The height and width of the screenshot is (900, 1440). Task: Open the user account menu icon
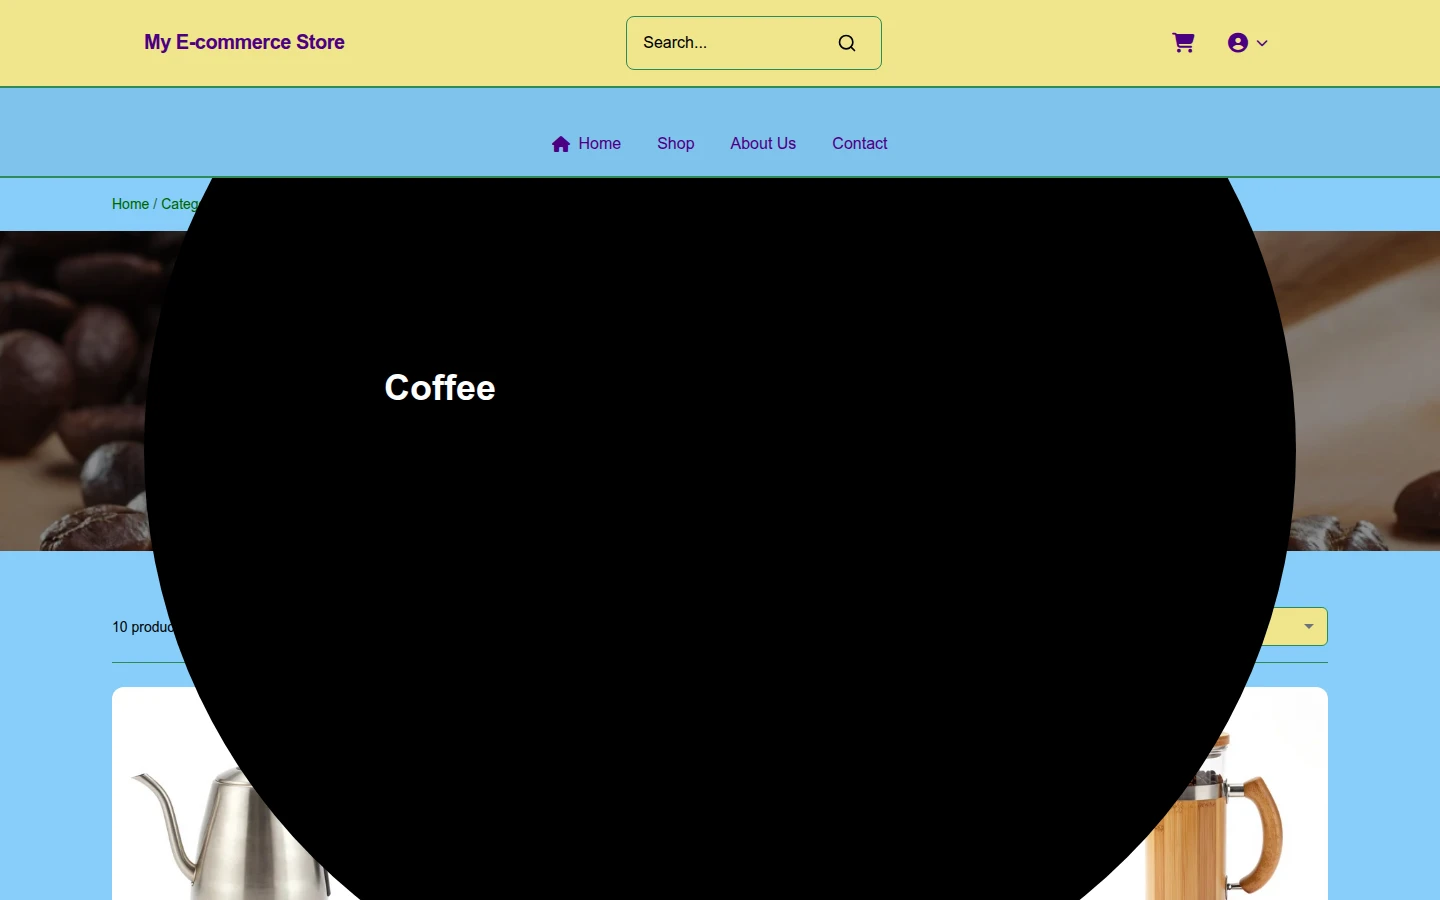coord(1238,43)
